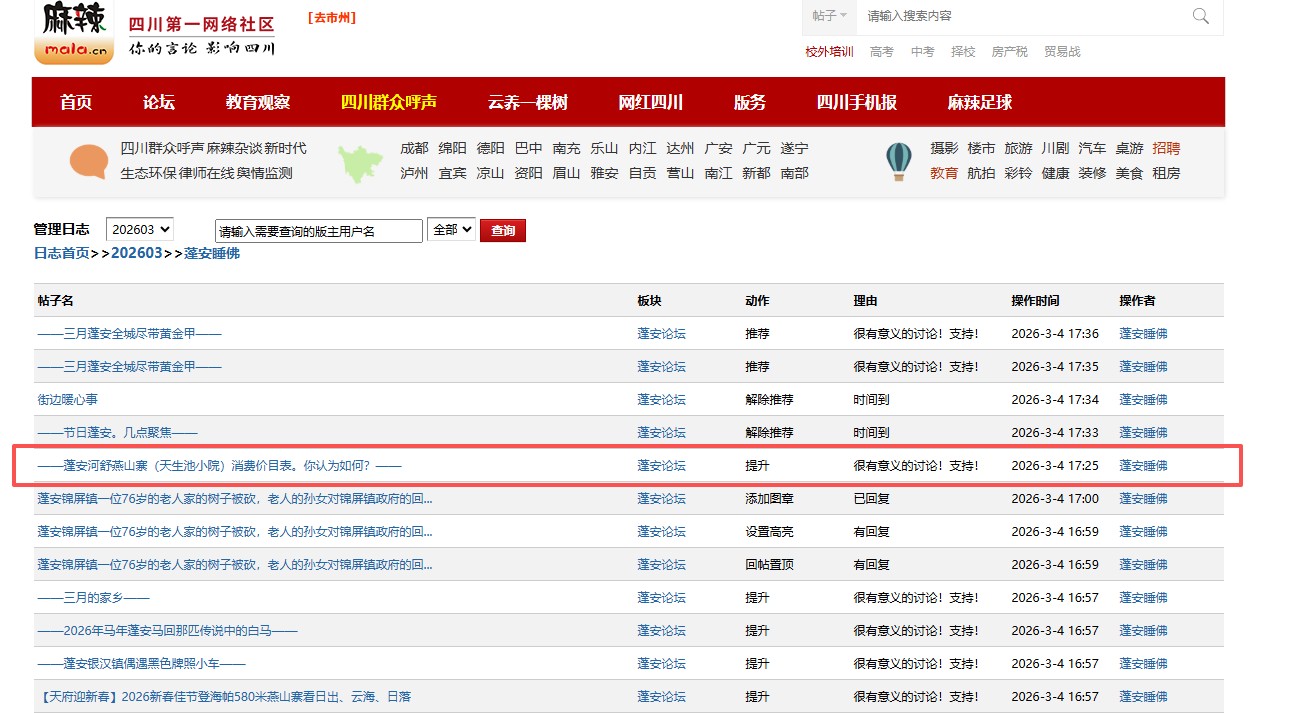1314x713 pixels.
Task: Click the green Sichuan map icon
Action: 361,162
